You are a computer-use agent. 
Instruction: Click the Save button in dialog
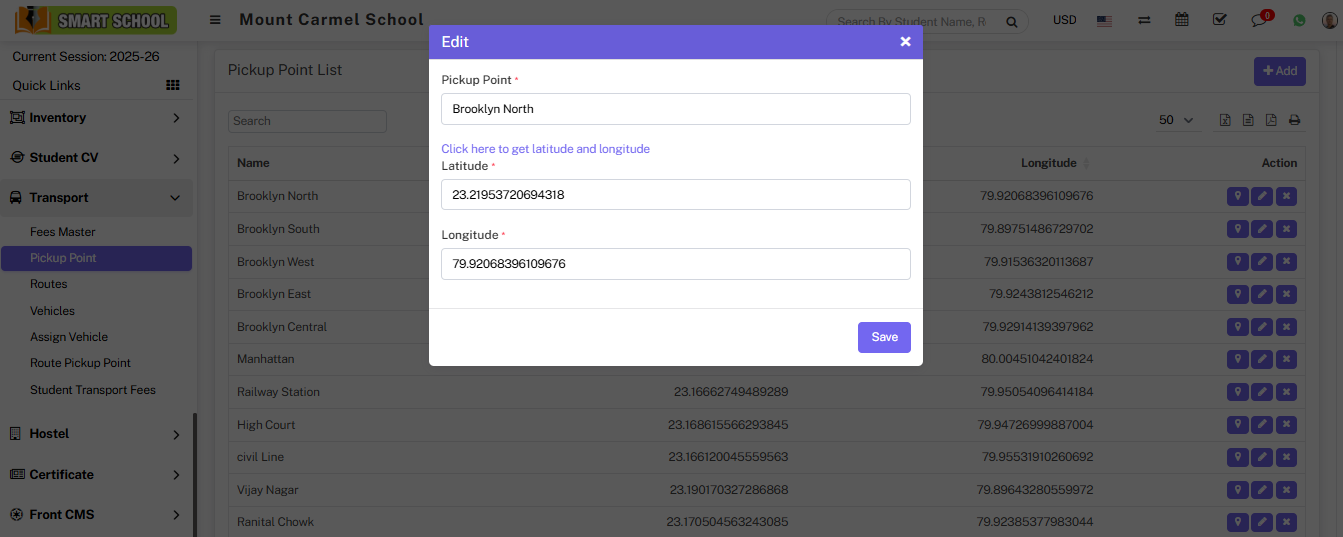(884, 337)
